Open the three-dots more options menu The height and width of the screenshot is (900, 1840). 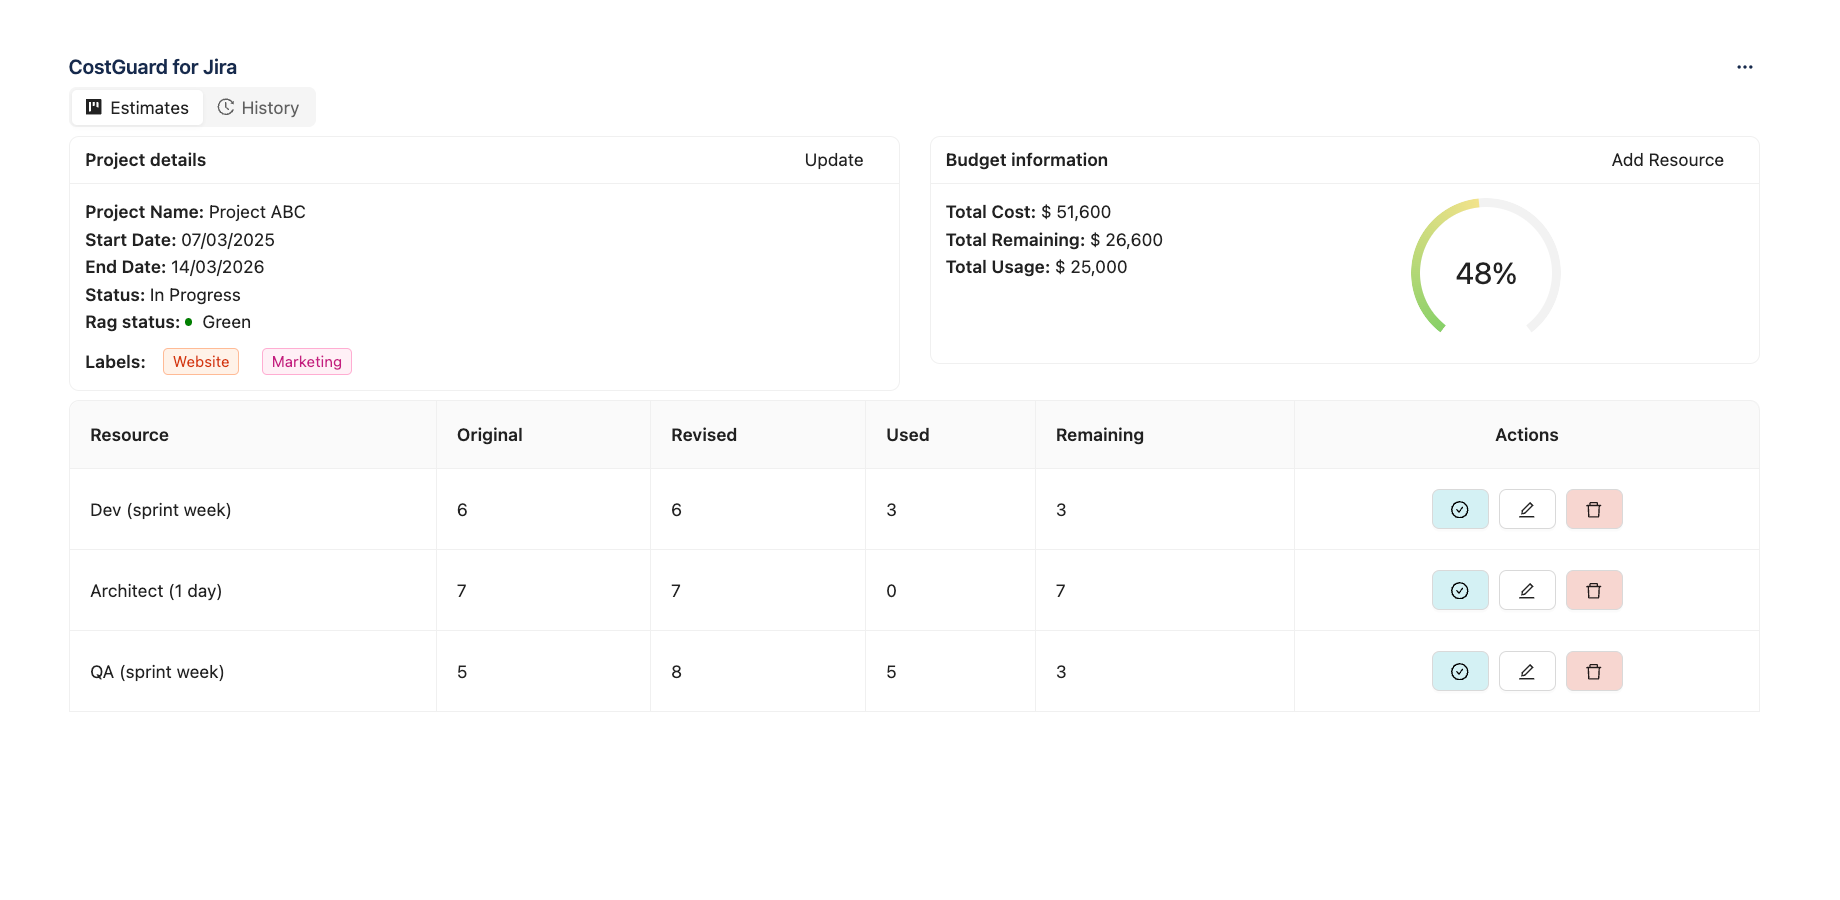[1745, 67]
